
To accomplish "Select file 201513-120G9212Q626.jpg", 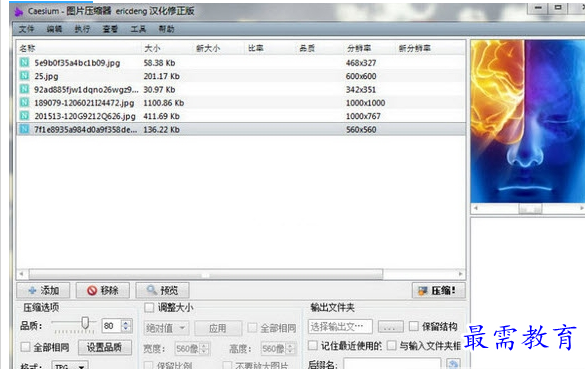I will 85,116.
